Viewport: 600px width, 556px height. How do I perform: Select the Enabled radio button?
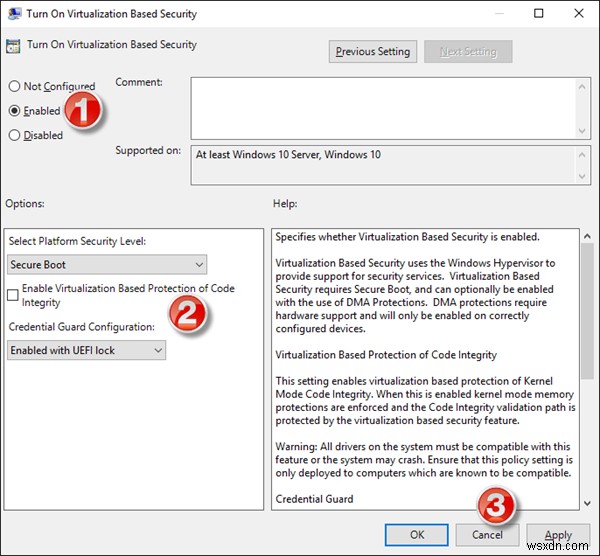click(14, 111)
